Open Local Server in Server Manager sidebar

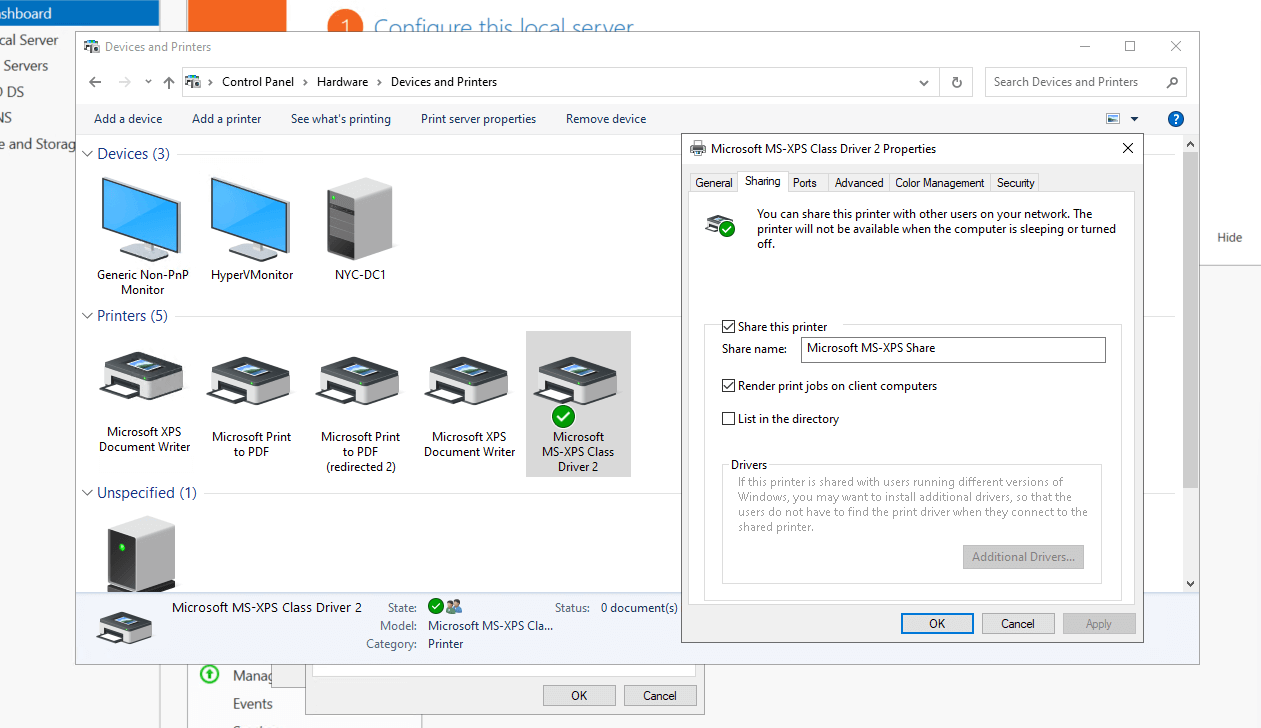30,40
